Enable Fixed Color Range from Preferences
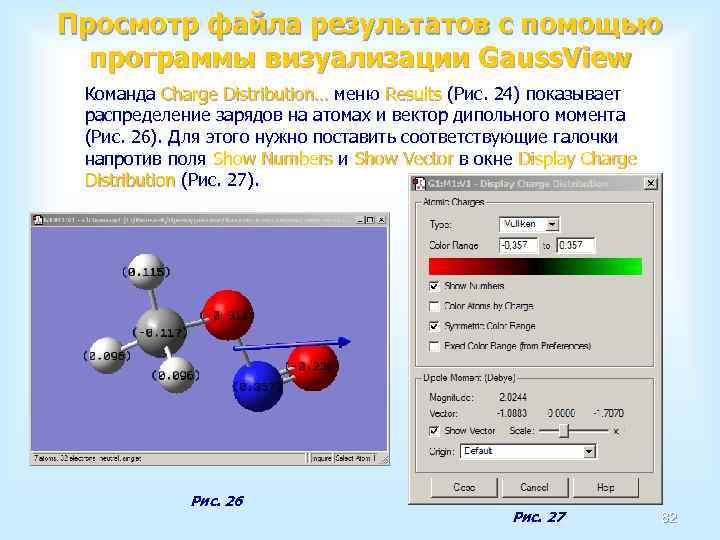 (434, 346)
